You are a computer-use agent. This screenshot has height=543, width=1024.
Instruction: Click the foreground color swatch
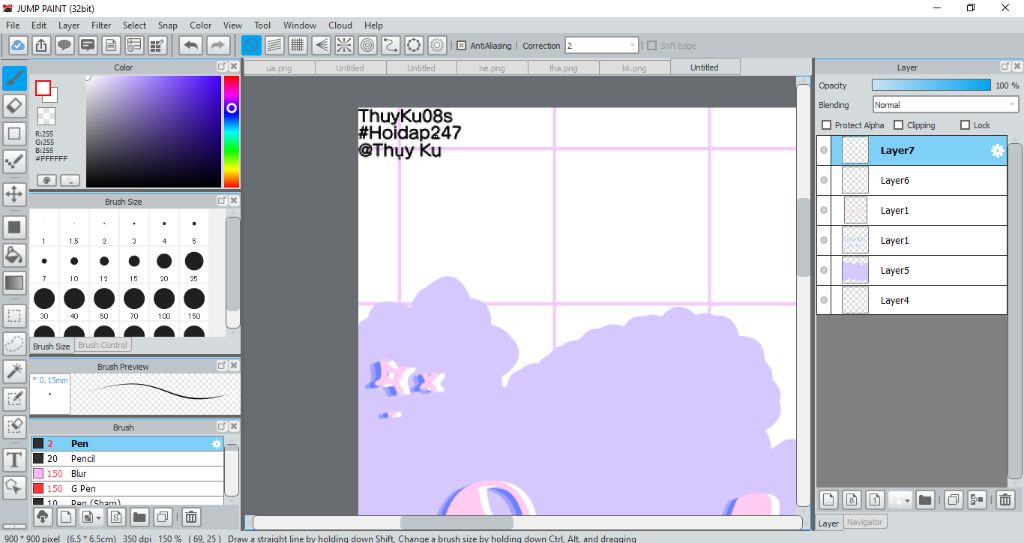(43, 88)
